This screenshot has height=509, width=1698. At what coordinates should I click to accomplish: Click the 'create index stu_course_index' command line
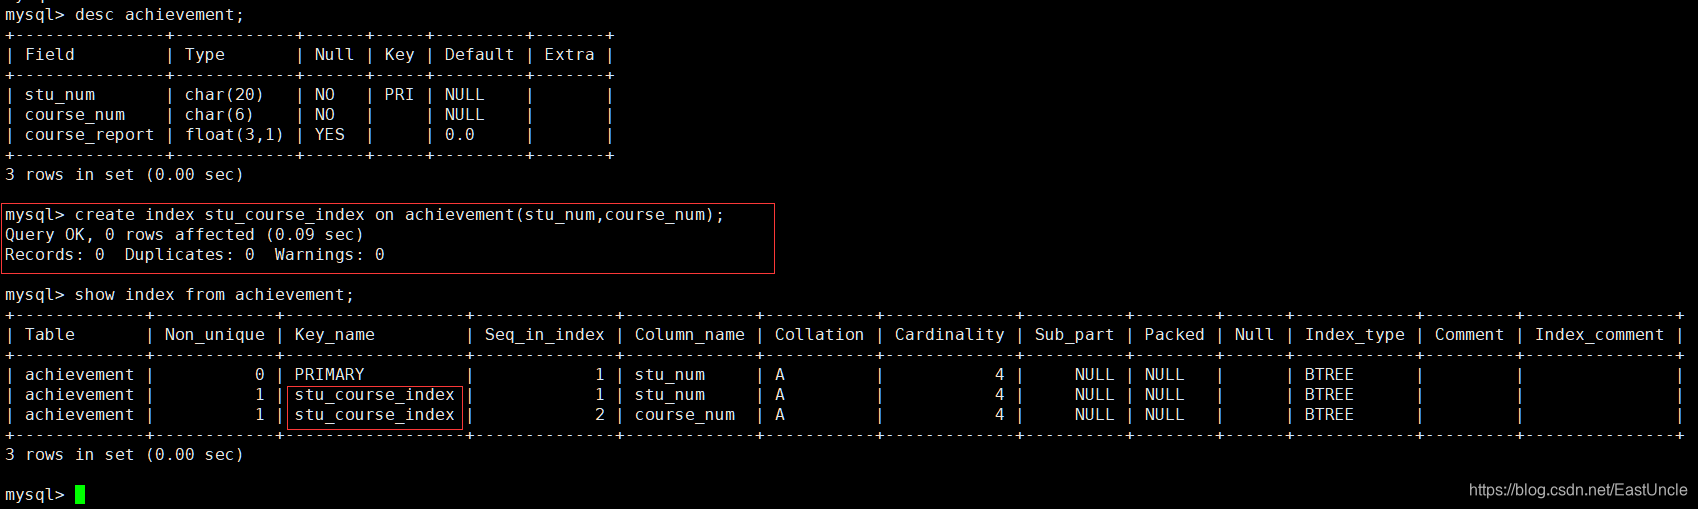364,215
